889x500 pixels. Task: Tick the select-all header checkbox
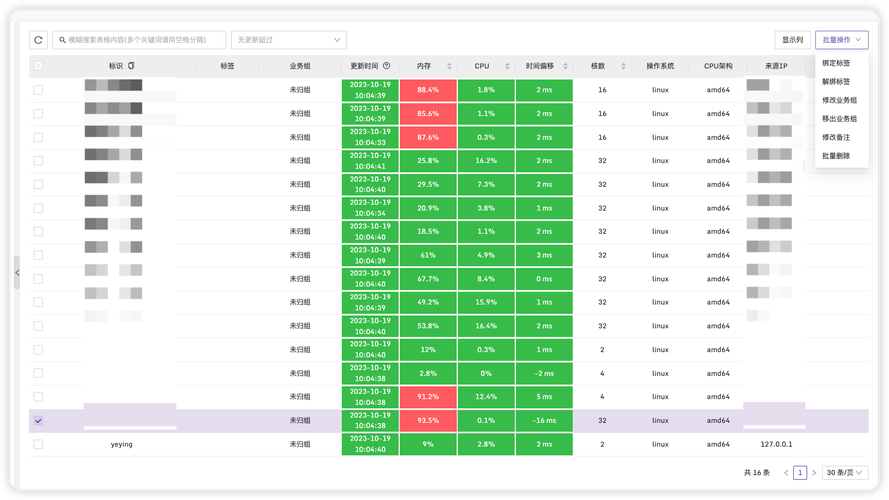point(38,66)
